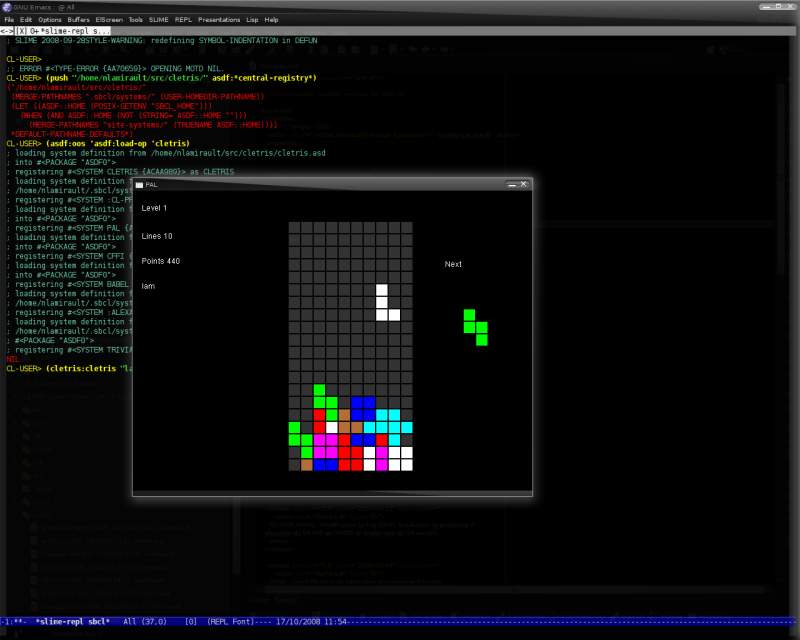Click the PAL window title bar icon

point(139,185)
